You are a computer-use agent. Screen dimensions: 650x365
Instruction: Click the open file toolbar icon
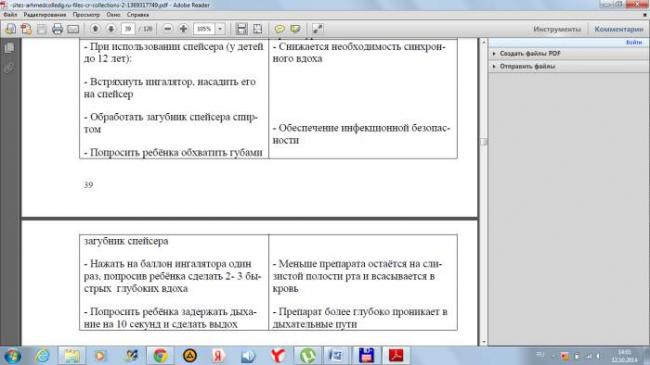[10, 29]
